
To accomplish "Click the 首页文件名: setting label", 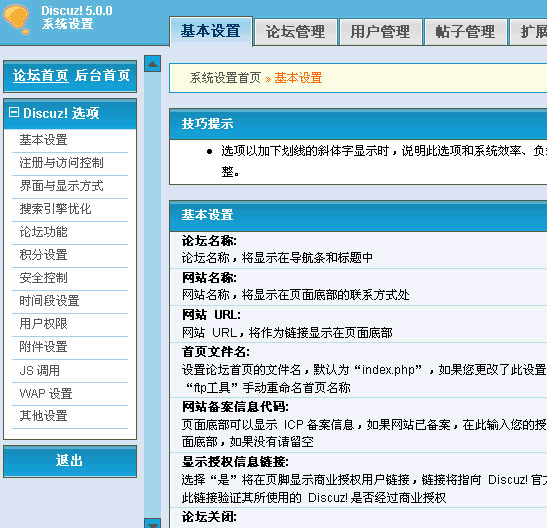I will click(216, 352).
